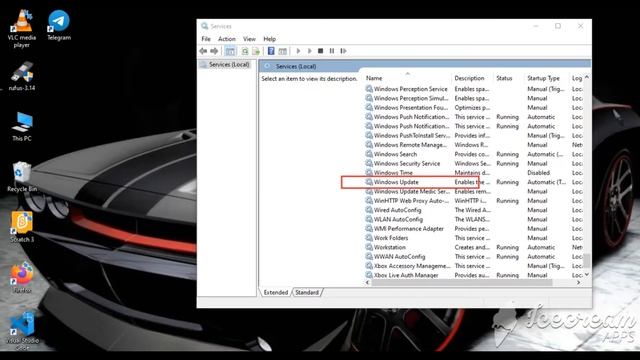The image size is (640, 360).
Task: Click the Disabled startup type cell
Action: (538, 173)
